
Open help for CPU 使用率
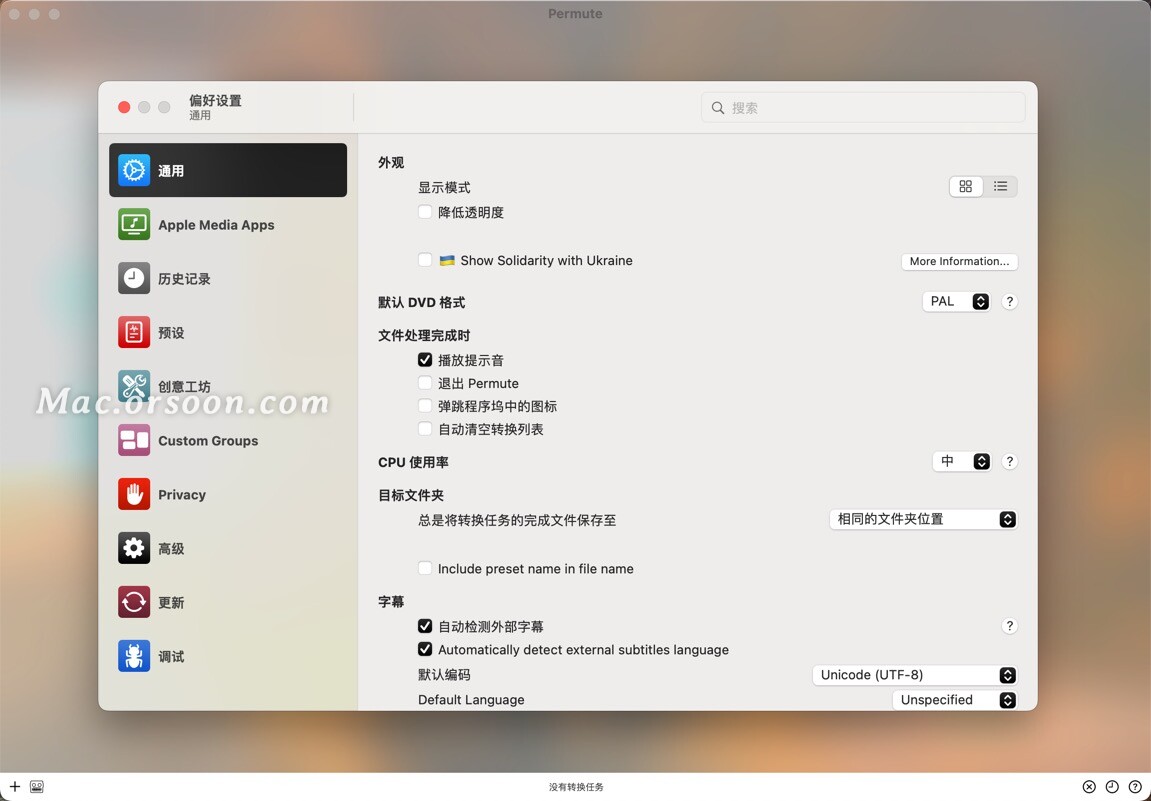1009,461
